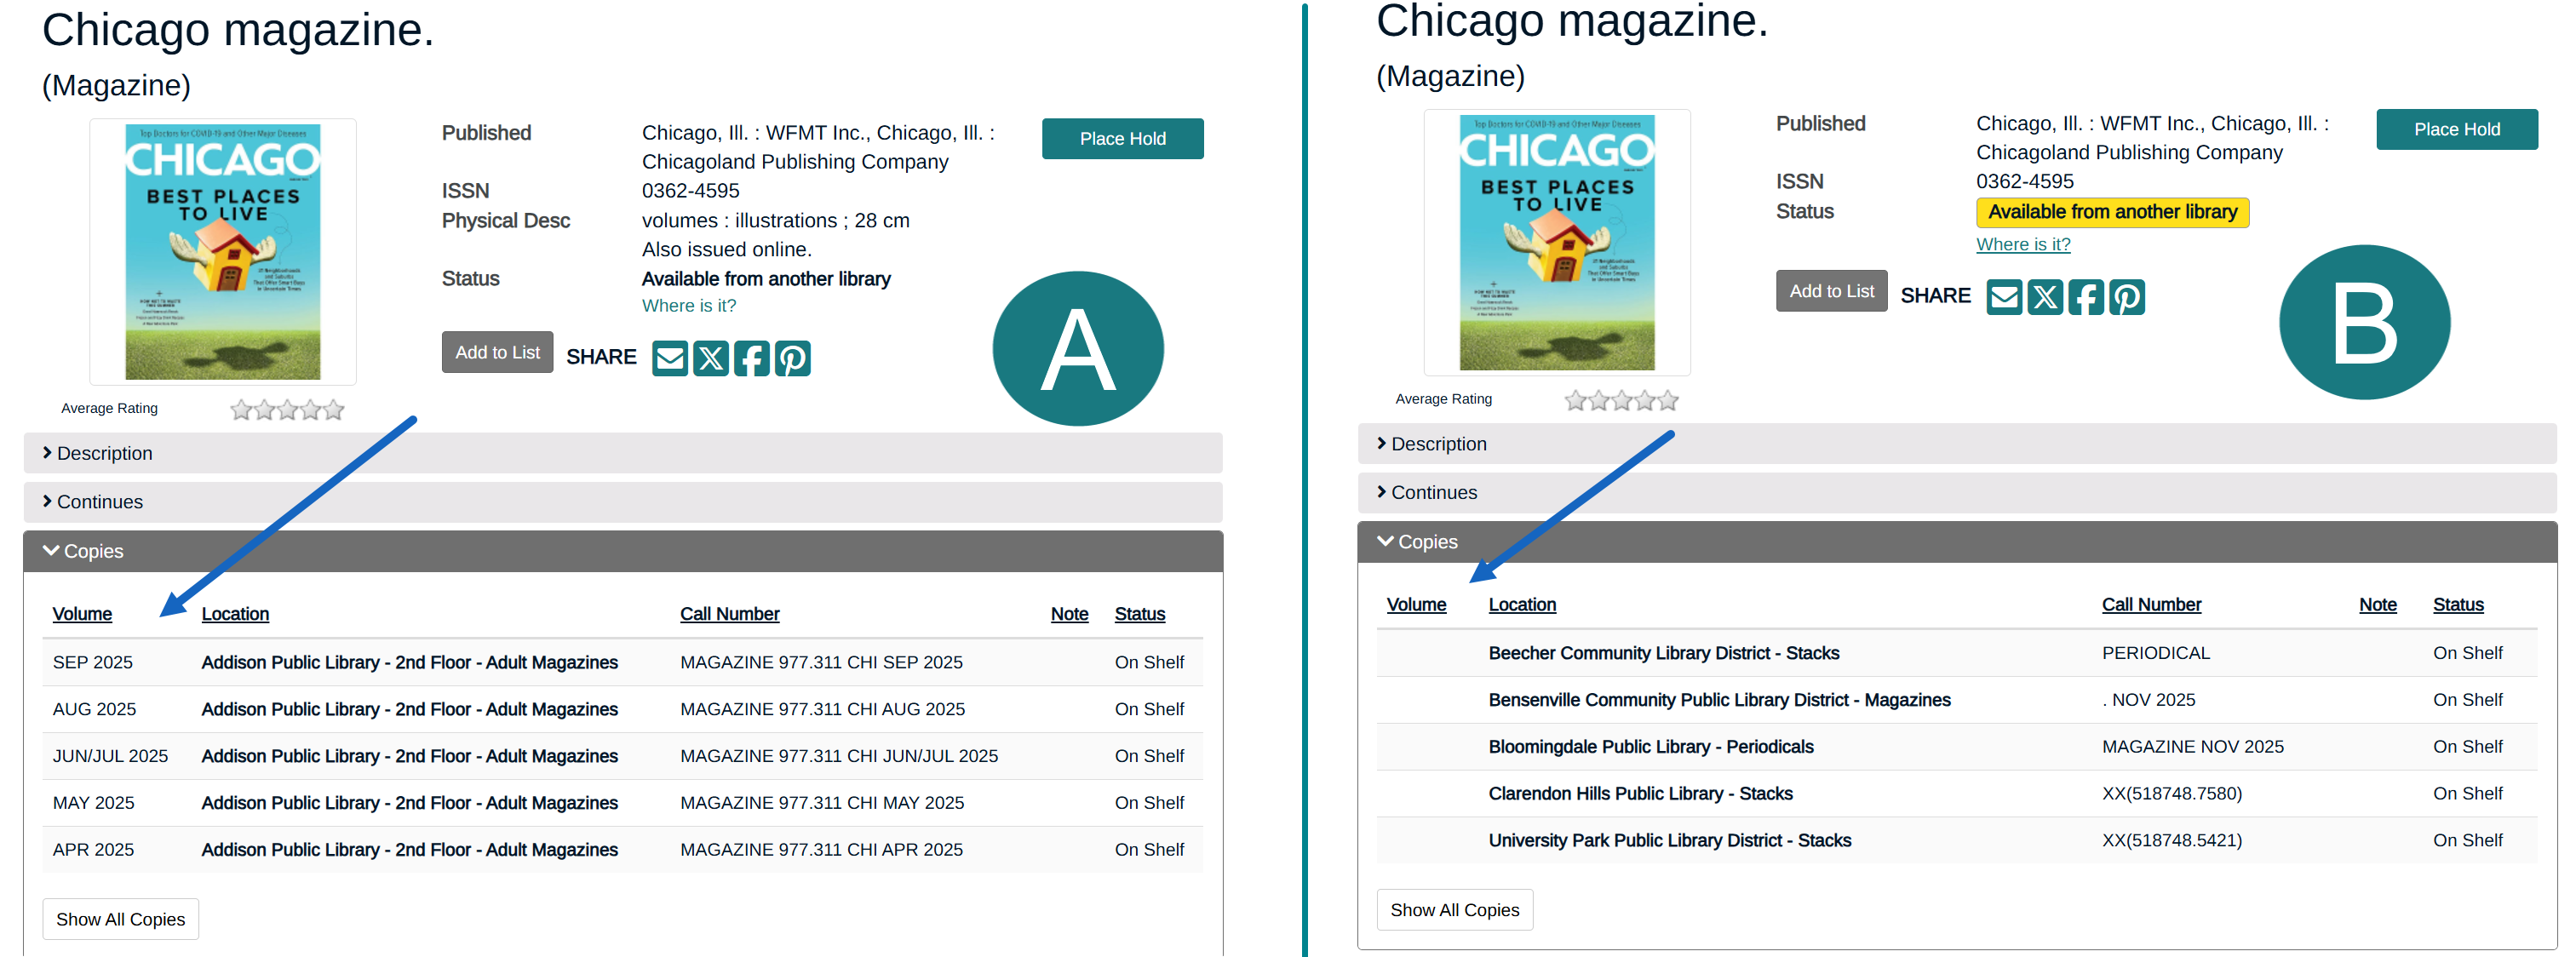Click Facebook share icon in panel B
The width and height of the screenshot is (2576, 957).
pyautogui.click(x=2085, y=297)
